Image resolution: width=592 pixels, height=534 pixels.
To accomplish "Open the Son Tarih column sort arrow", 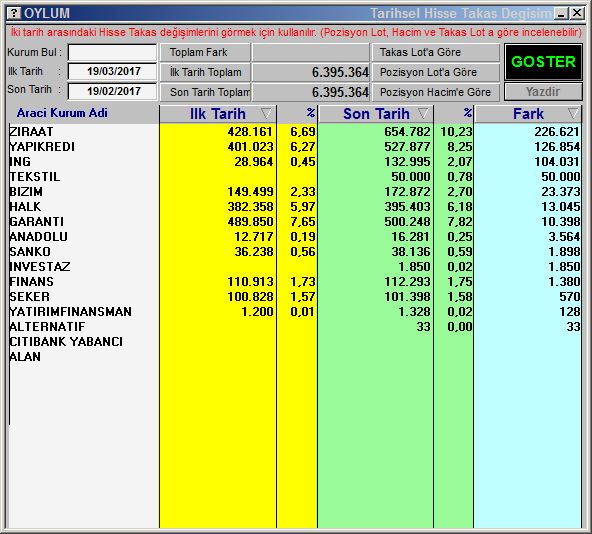I will [424, 113].
